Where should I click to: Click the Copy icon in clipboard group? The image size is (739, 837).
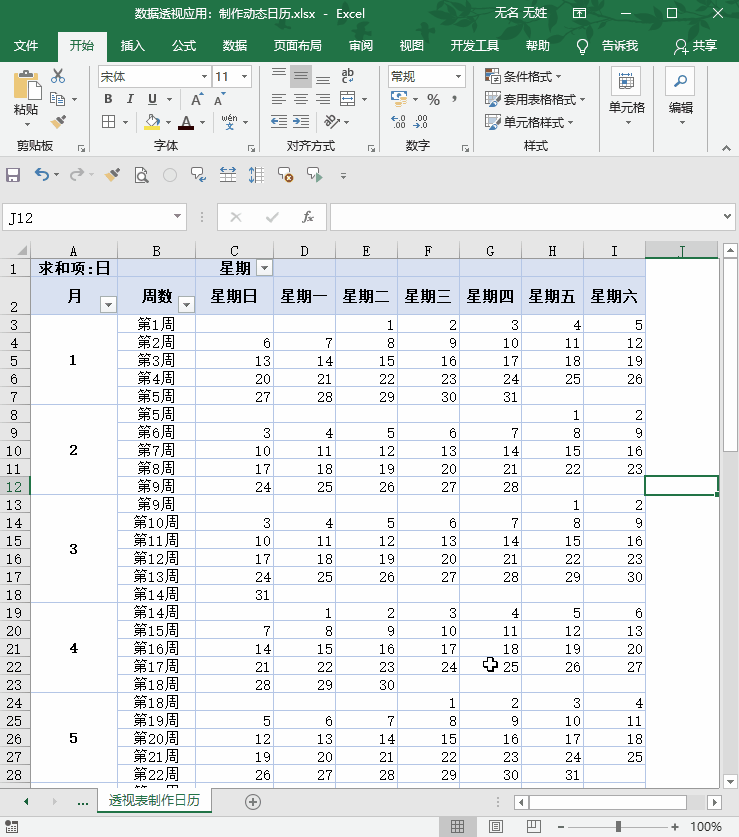[57, 99]
